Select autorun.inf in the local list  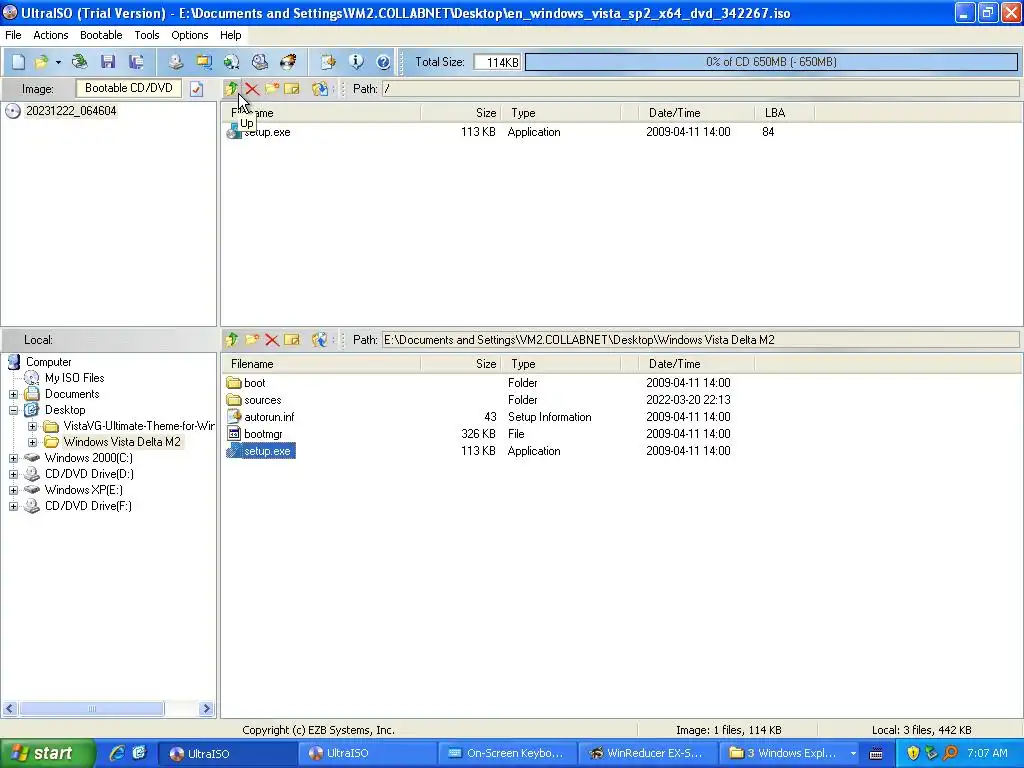pos(269,417)
